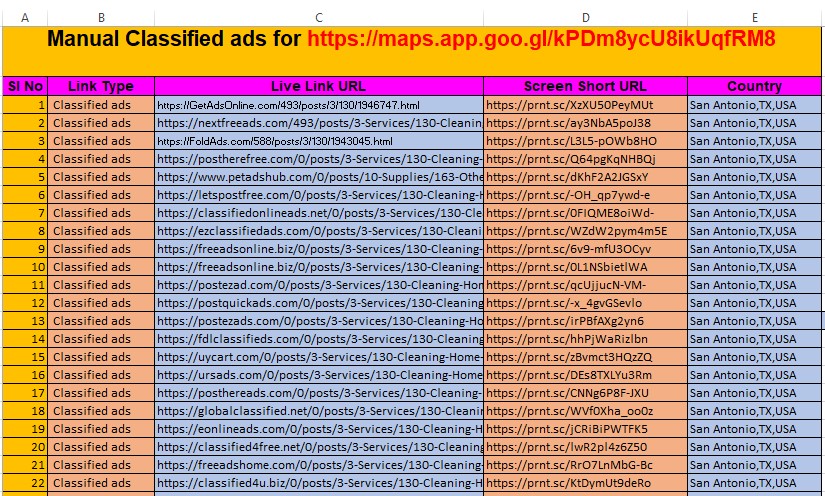The image size is (825, 496).
Task: Select the ezclassifiedads.com URL cell
Action: click(x=319, y=231)
